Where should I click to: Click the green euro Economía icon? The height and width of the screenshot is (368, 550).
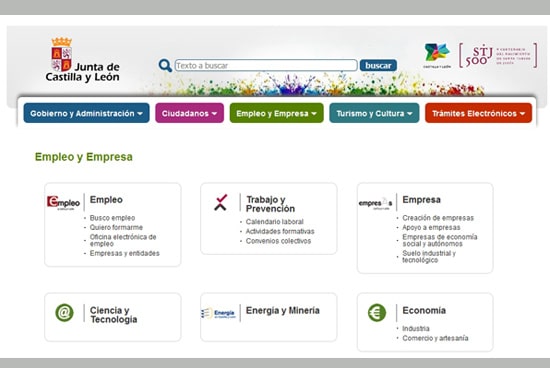tap(377, 313)
